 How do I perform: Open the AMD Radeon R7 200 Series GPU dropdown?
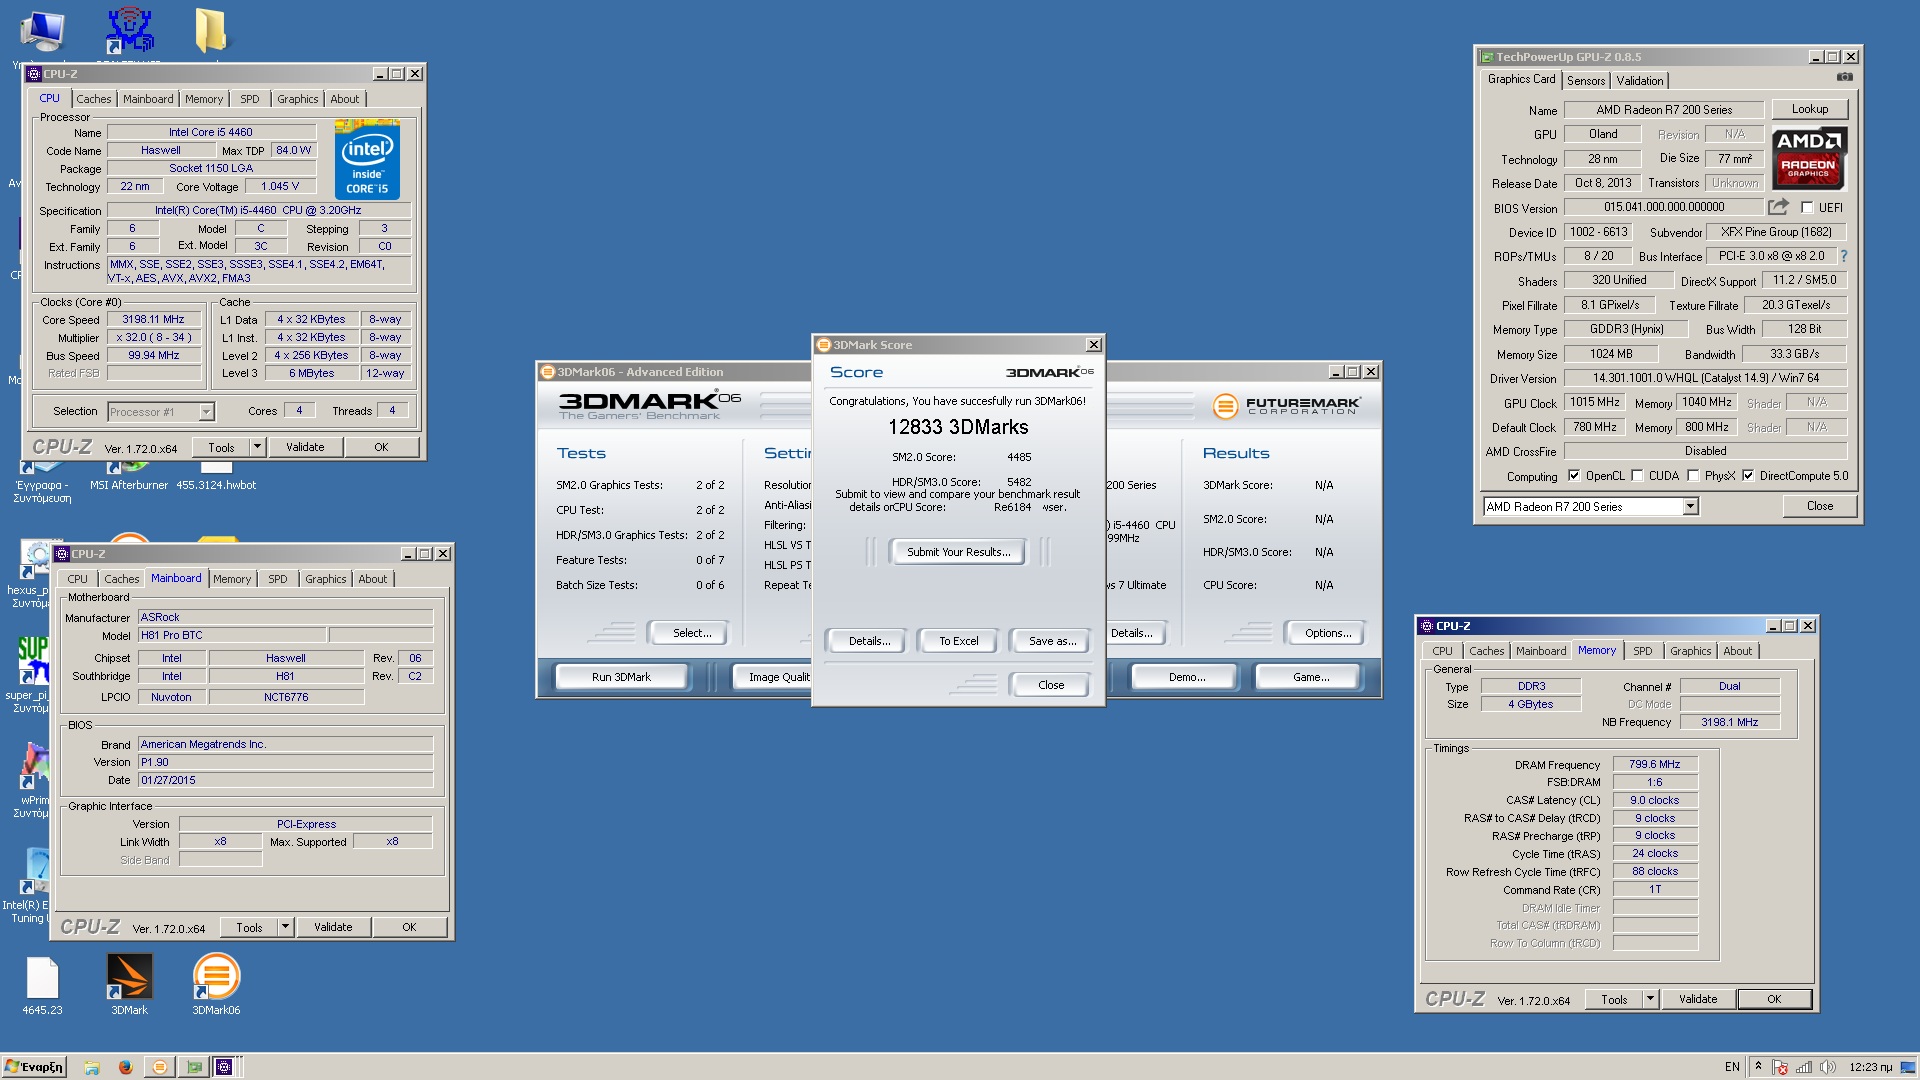click(x=1690, y=507)
